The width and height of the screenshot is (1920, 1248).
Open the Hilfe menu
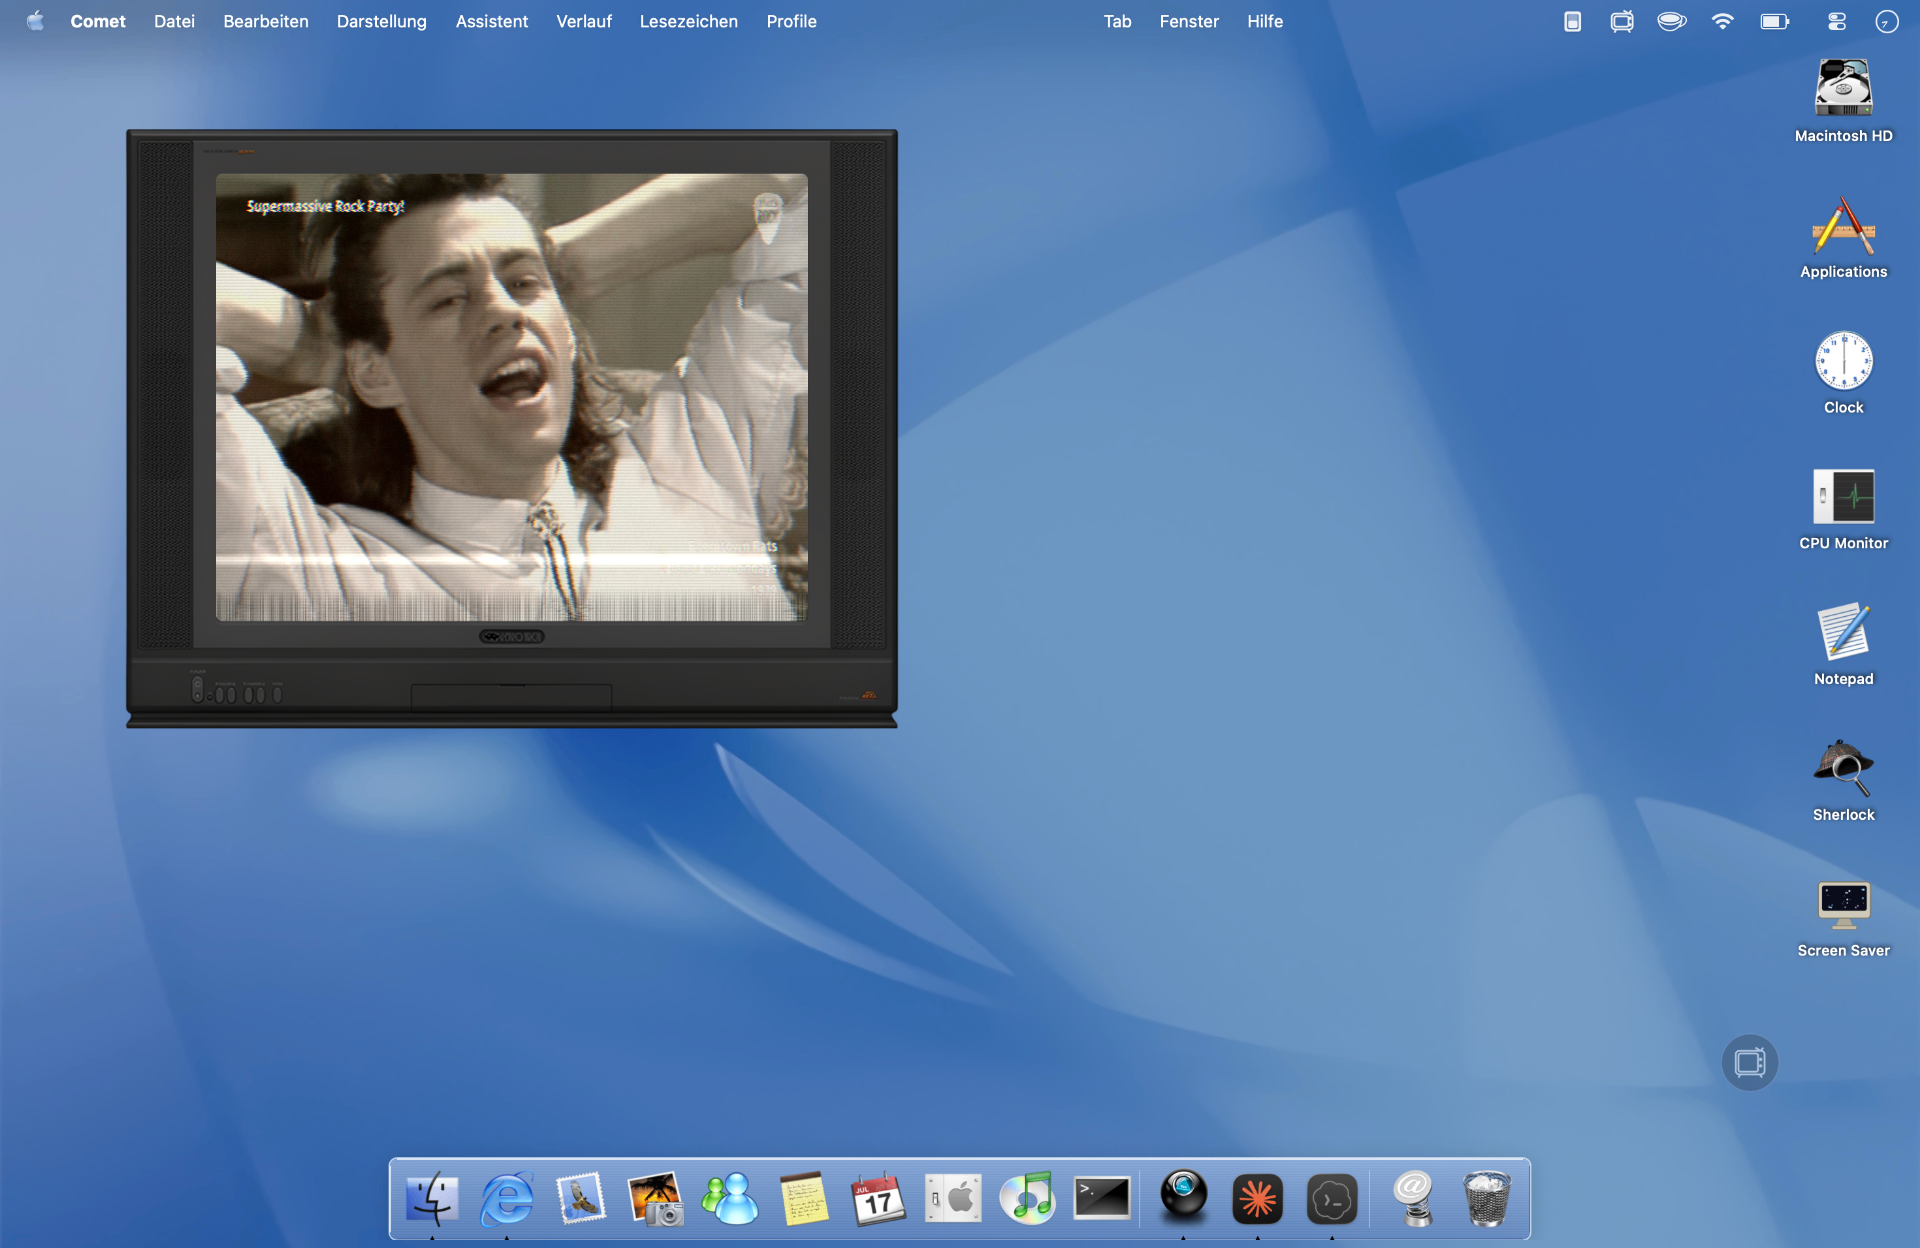tap(1265, 21)
